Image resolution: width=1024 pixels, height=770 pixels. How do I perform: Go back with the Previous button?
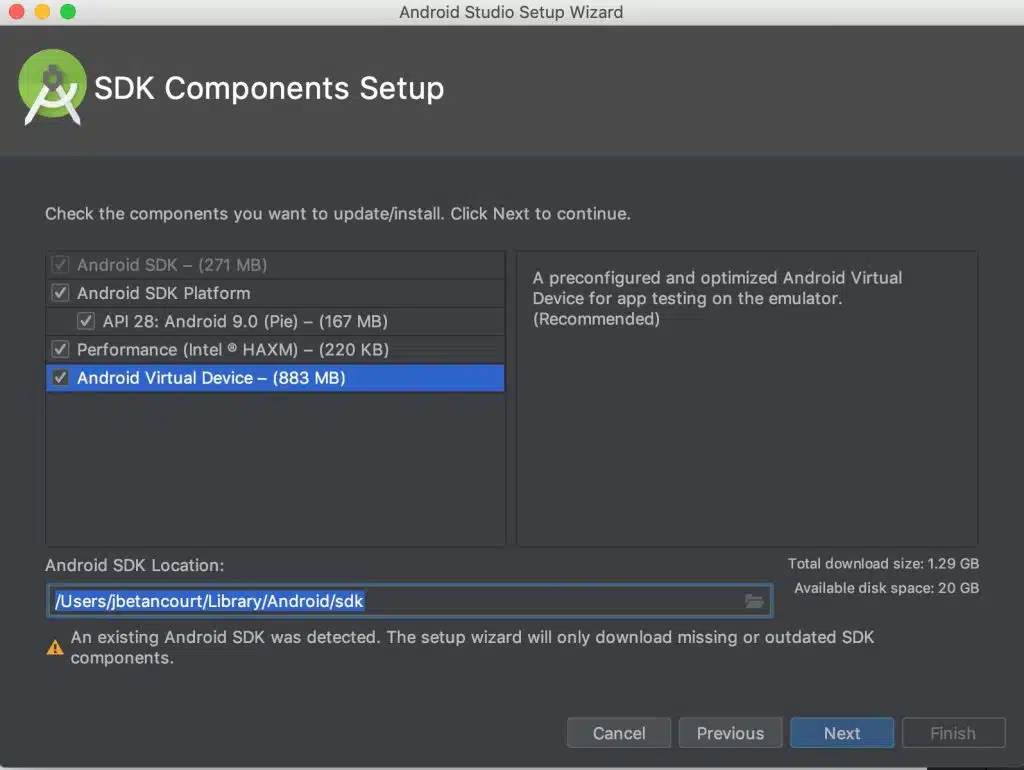tap(730, 733)
